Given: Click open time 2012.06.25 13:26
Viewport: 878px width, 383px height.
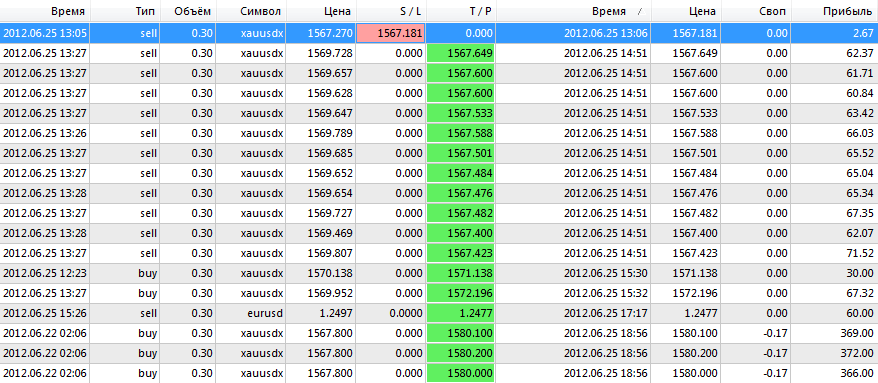Looking at the screenshot, I should coord(45,133).
